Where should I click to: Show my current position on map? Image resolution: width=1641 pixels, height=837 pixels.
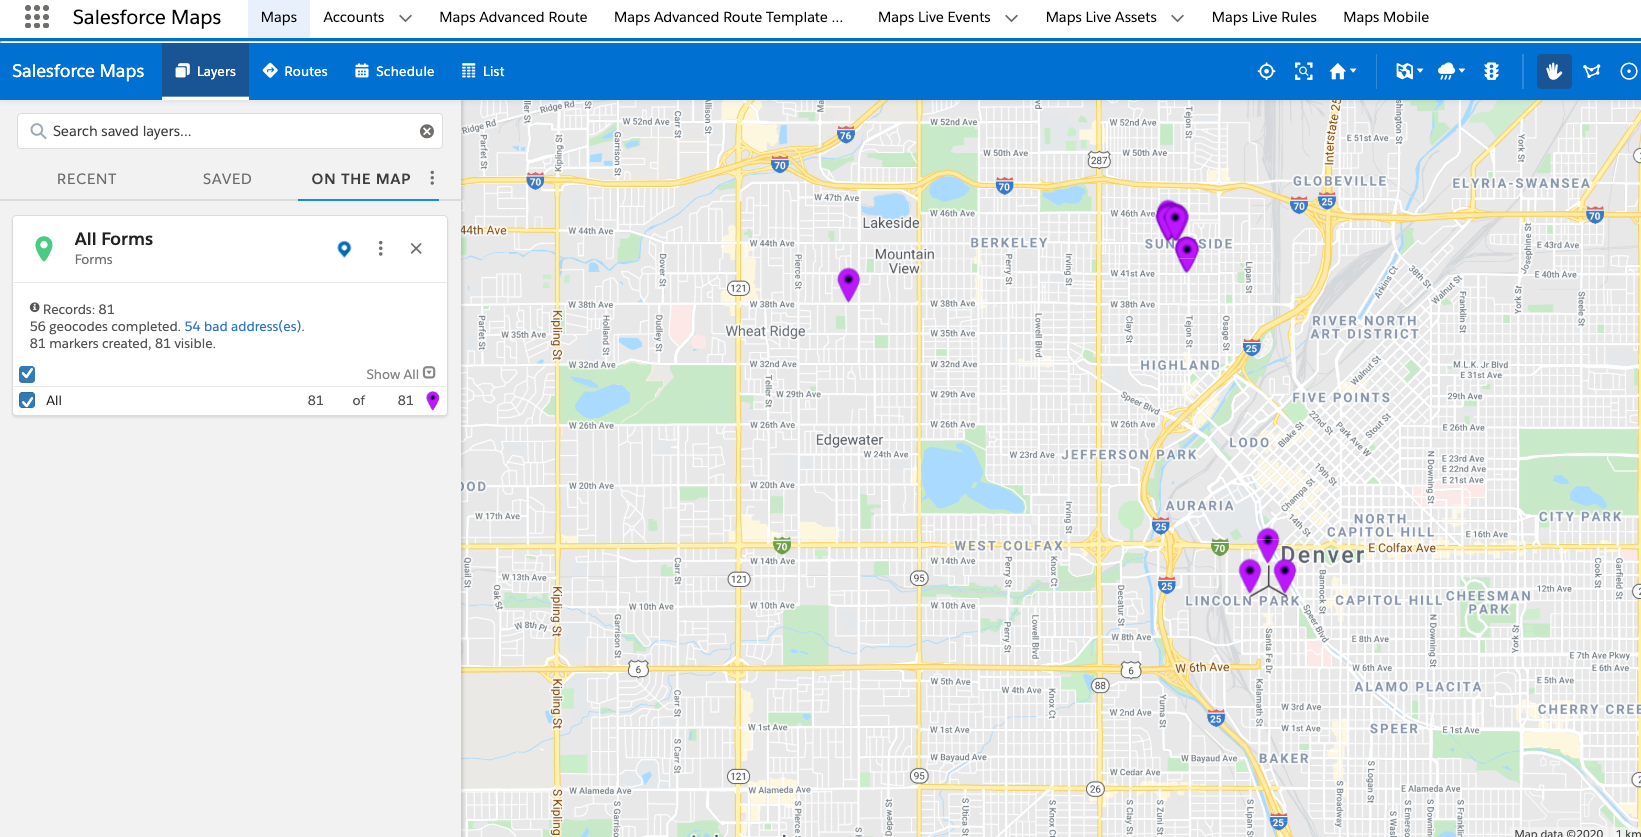pos(1266,71)
